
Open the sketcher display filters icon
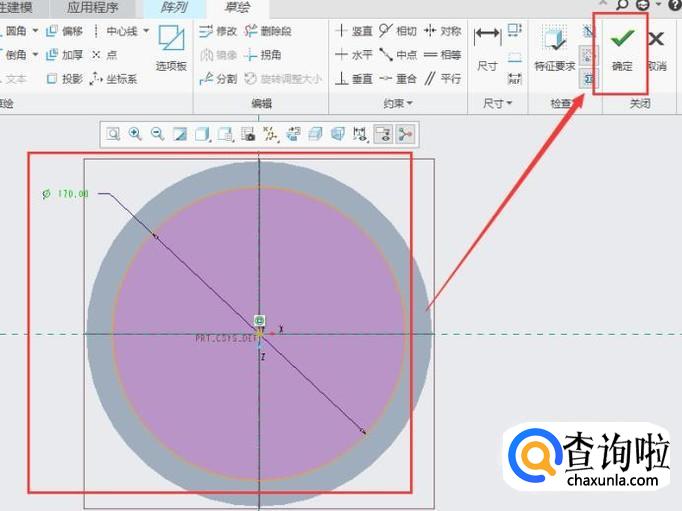pyautogui.click(x=360, y=134)
